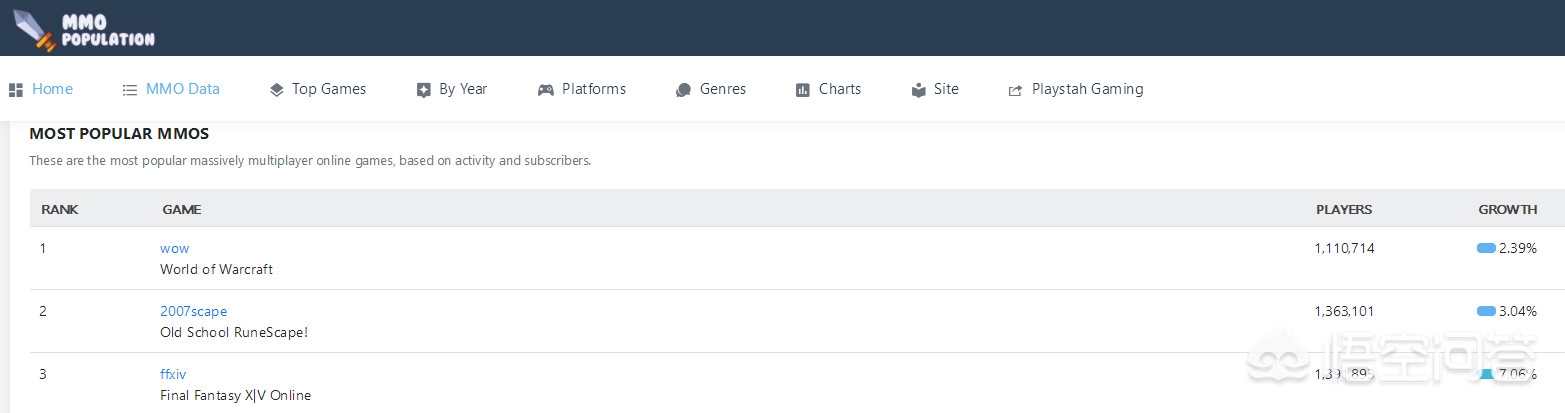This screenshot has height=413, width=1565.
Task: Open the By Year menu
Action: pyautogui.click(x=463, y=89)
